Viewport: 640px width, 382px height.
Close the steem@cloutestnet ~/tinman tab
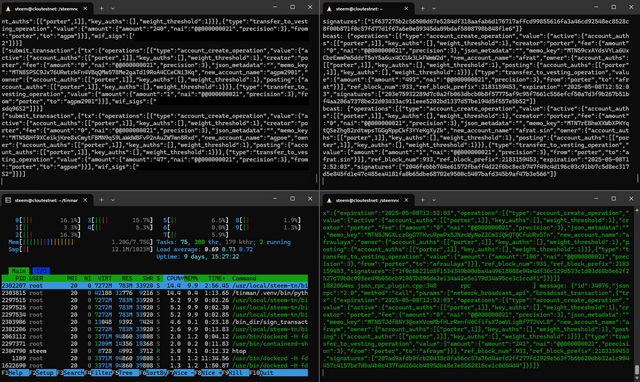tap(85, 200)
